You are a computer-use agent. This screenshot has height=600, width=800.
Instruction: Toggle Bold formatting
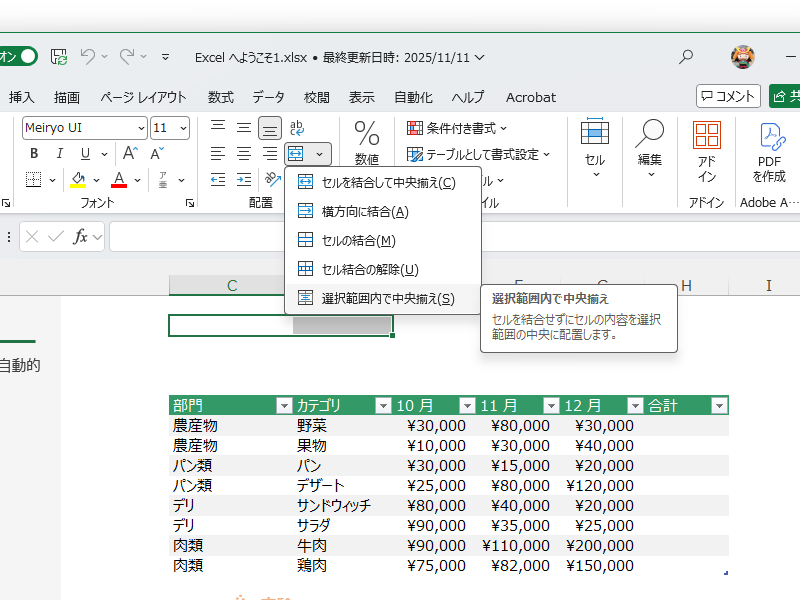34,153
